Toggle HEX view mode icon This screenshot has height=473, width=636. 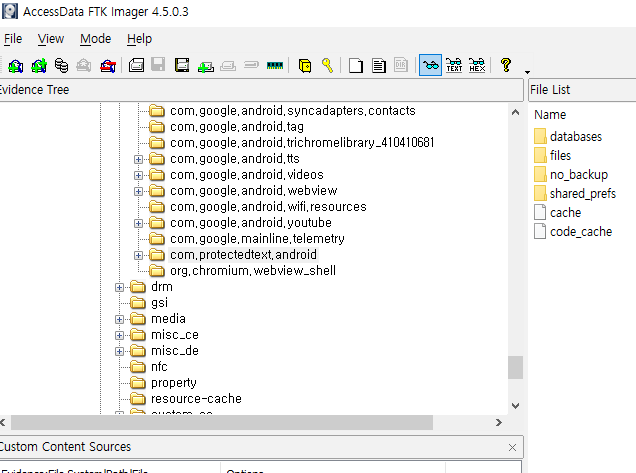click(x=477, y=65)
